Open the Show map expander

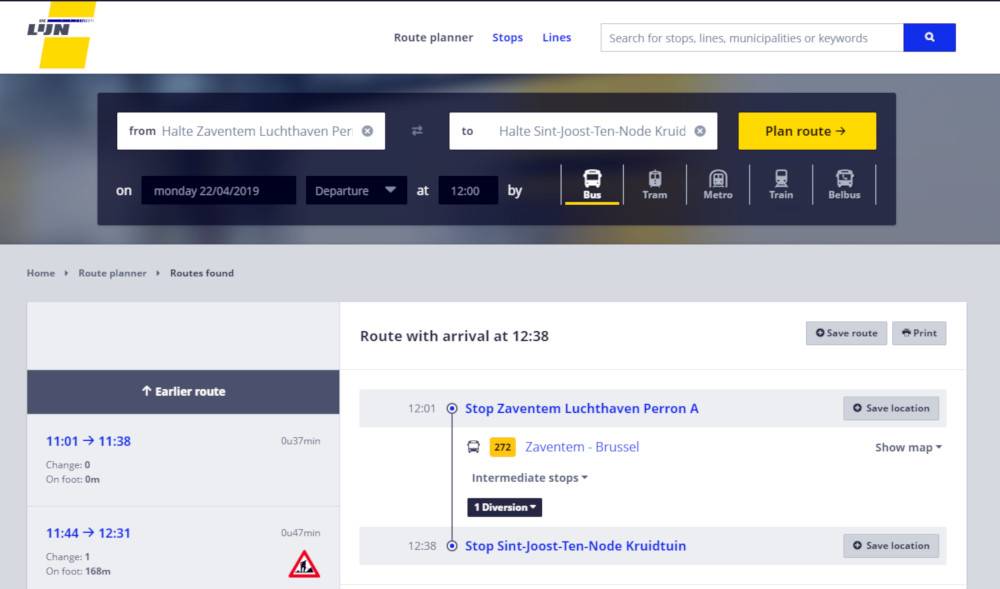(x=908, y=447)
